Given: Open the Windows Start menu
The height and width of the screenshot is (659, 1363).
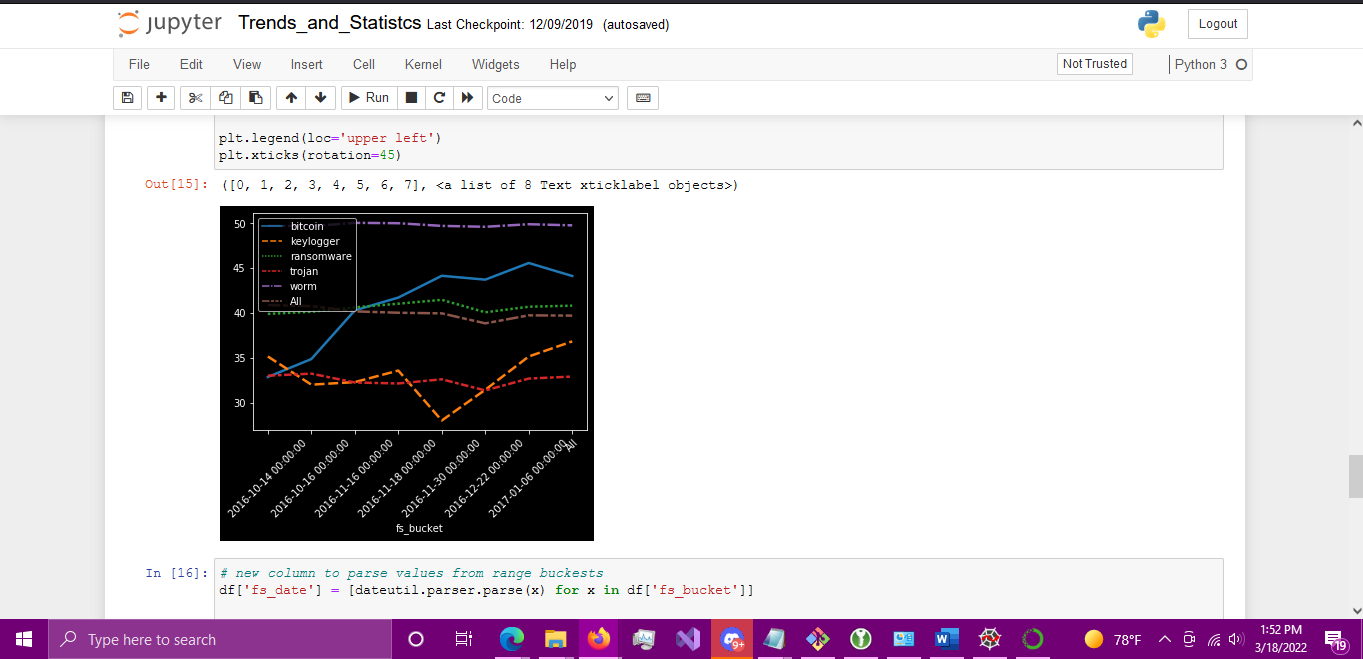Looking at the screenshot, I should click(24, 639).
